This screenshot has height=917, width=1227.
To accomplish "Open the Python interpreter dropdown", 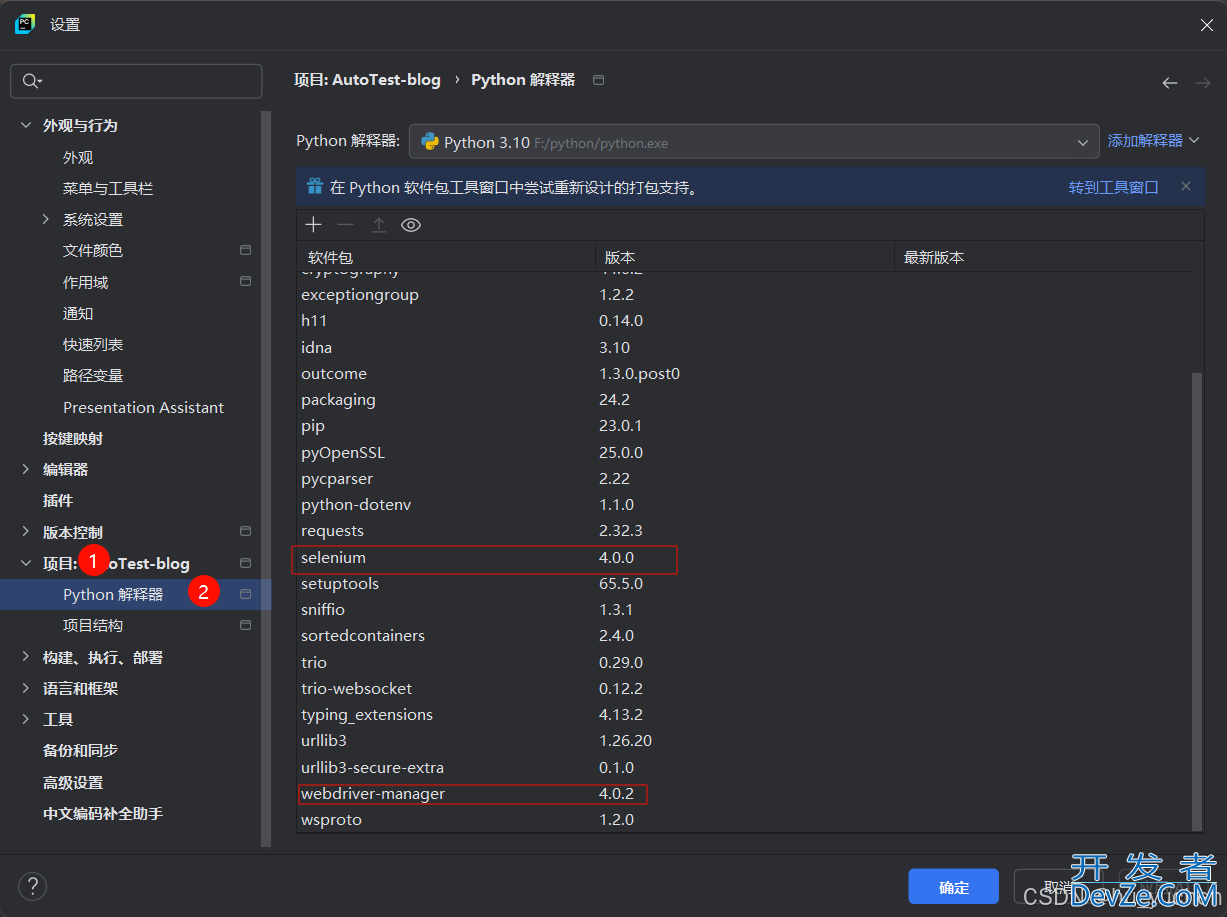I will point(754,142).
